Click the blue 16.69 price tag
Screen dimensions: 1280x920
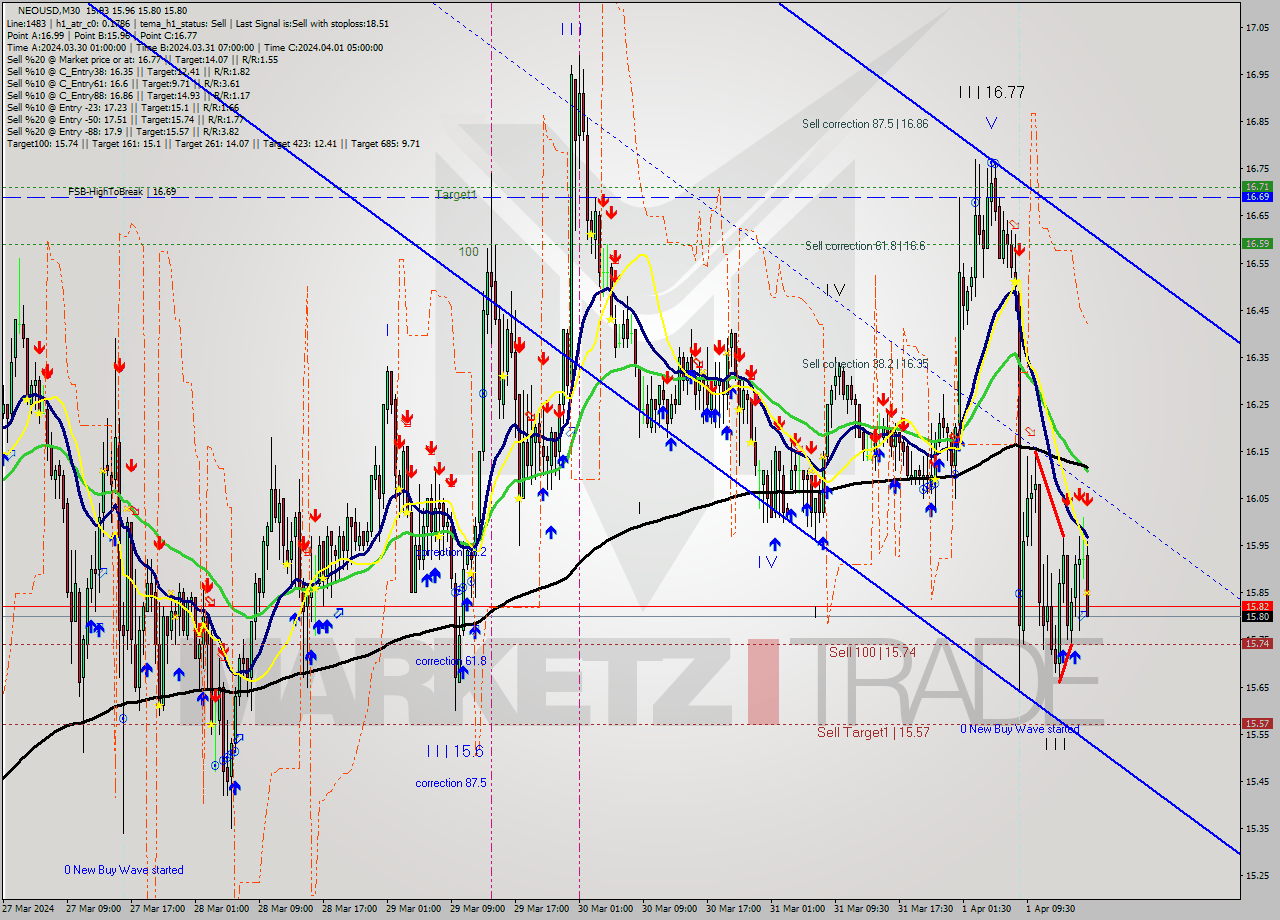click(1256, 197)
